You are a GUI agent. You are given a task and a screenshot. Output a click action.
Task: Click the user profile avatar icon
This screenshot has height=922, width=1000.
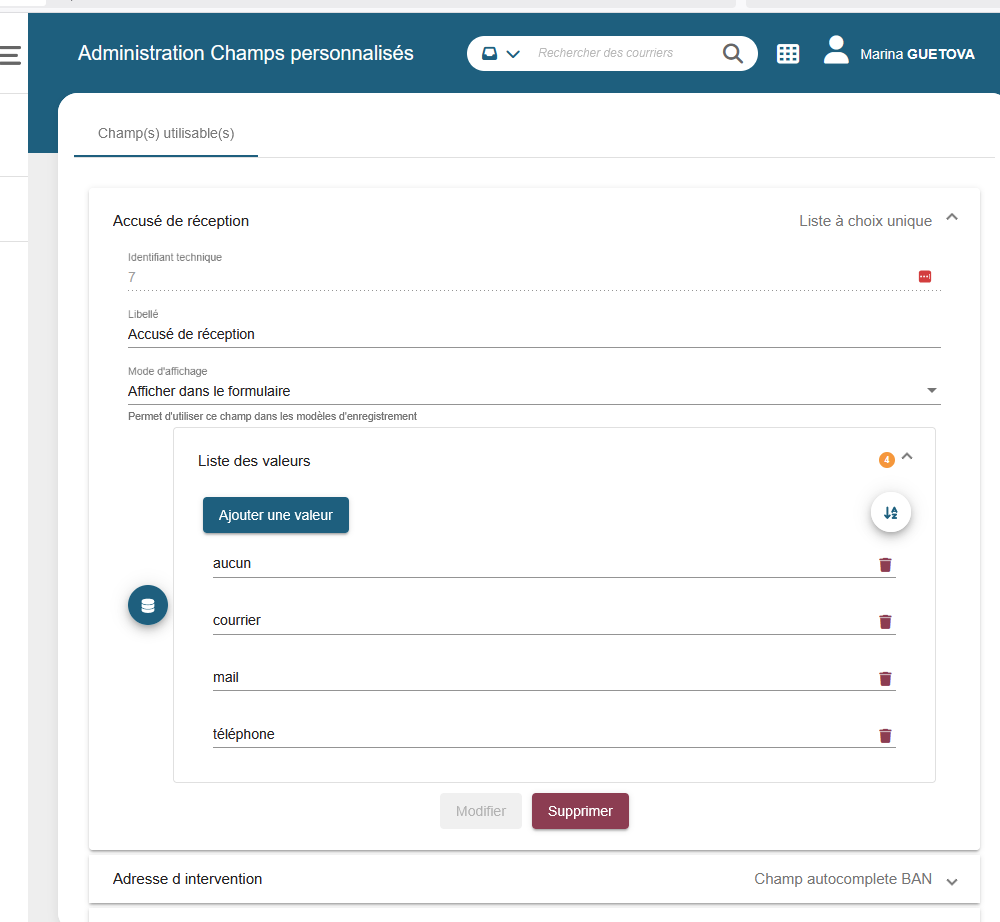coord(836,51)
